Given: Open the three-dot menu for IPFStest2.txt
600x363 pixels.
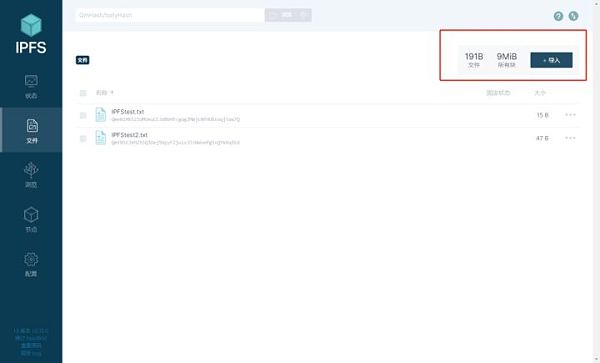Looking at the screenshot, I should point(570,138).
